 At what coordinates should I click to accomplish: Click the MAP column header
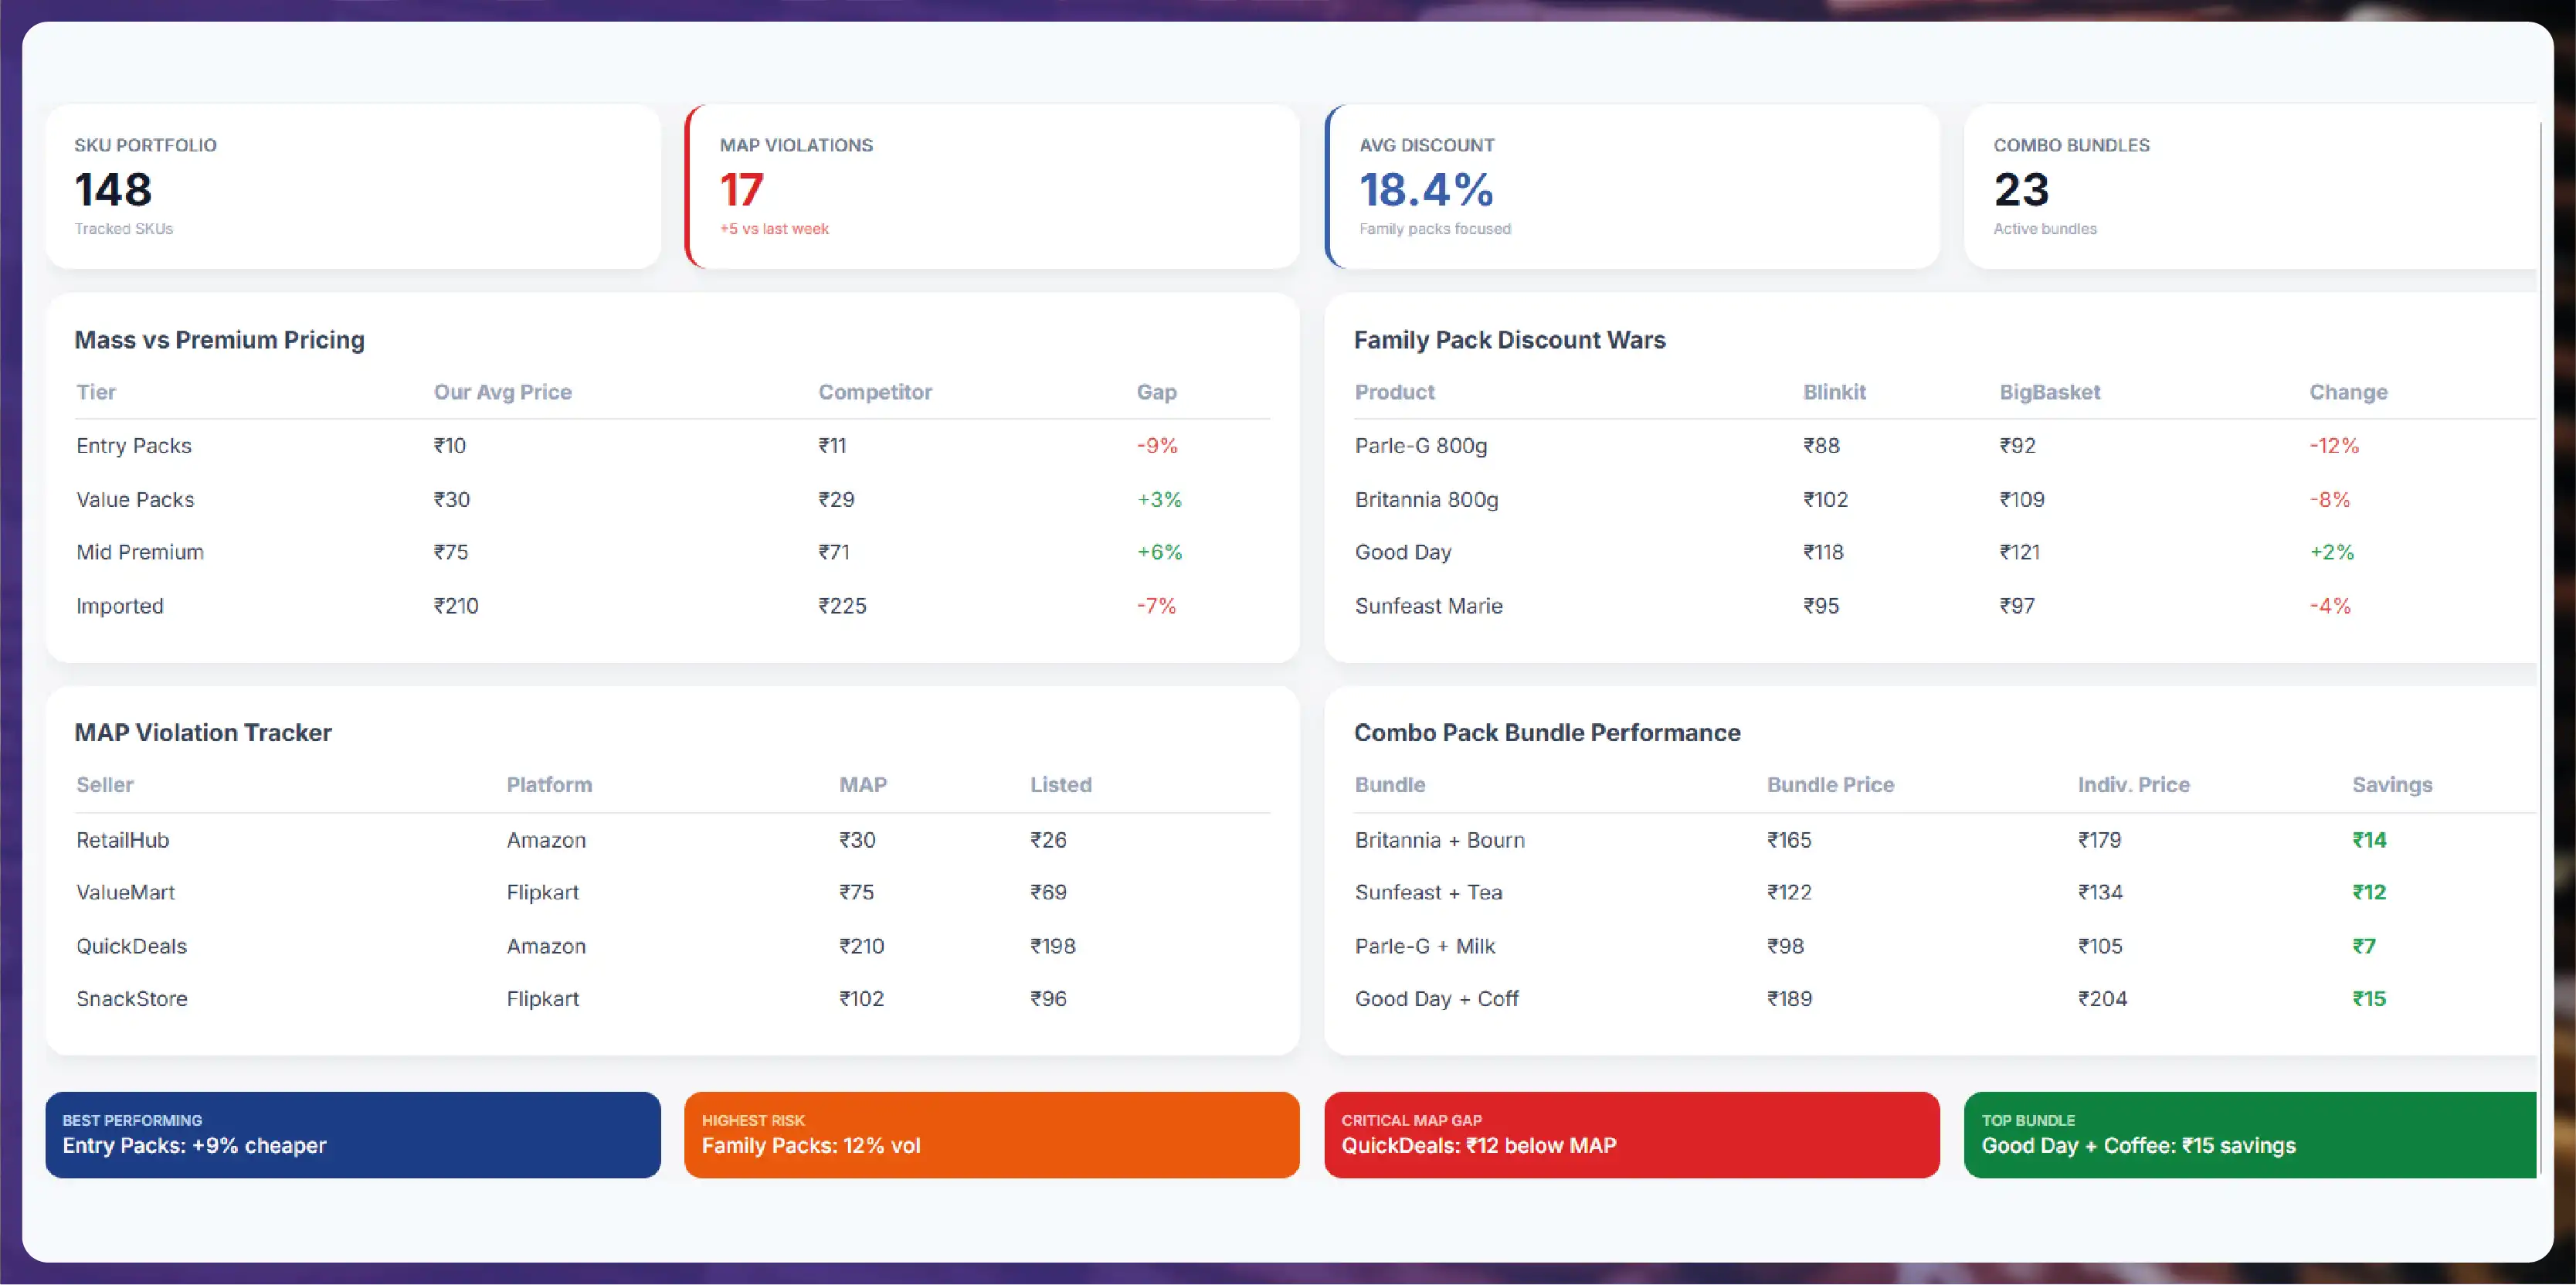(863, 785)
